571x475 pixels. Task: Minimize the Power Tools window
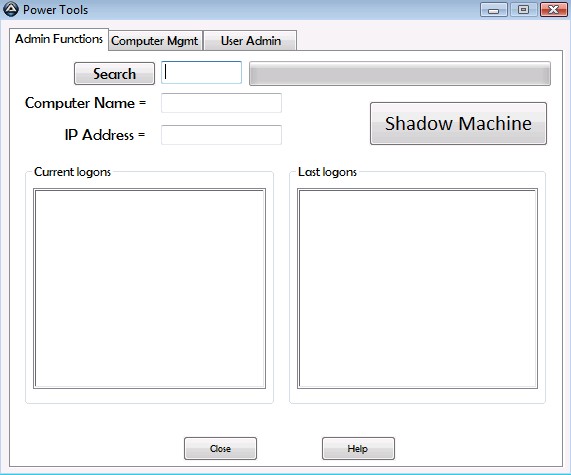[x=493, y=10]
